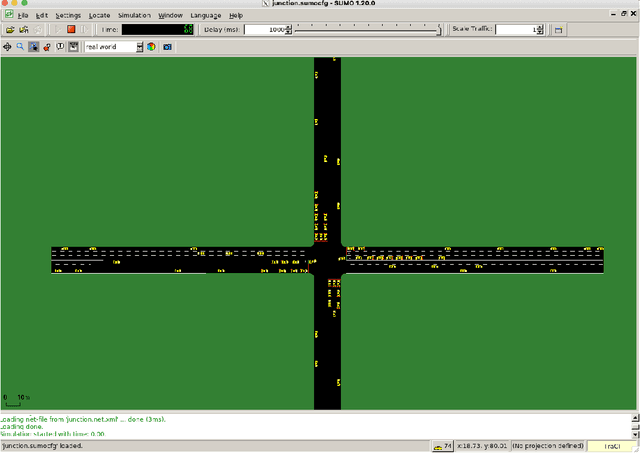Click the new view window icon beside Scale Traffic
The width and height of the screenshot is (640, 453).
(x=559, y=30)
